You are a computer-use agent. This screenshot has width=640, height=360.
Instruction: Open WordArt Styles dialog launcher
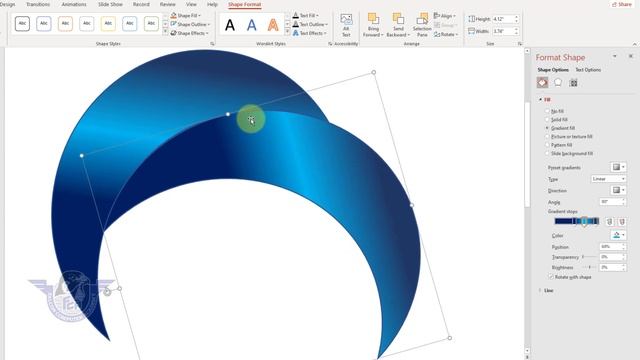330,44
